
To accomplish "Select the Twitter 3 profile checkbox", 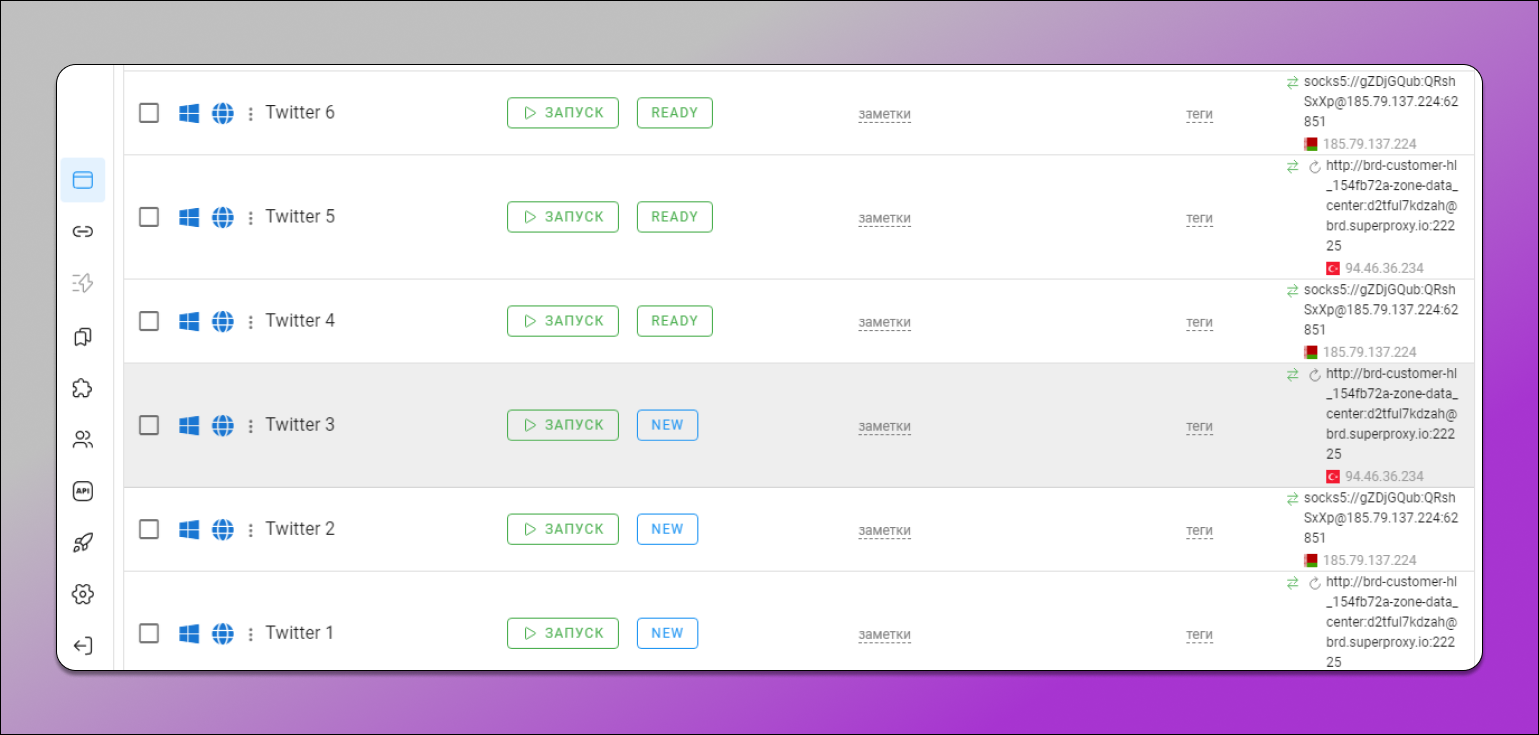I will 149,425.
